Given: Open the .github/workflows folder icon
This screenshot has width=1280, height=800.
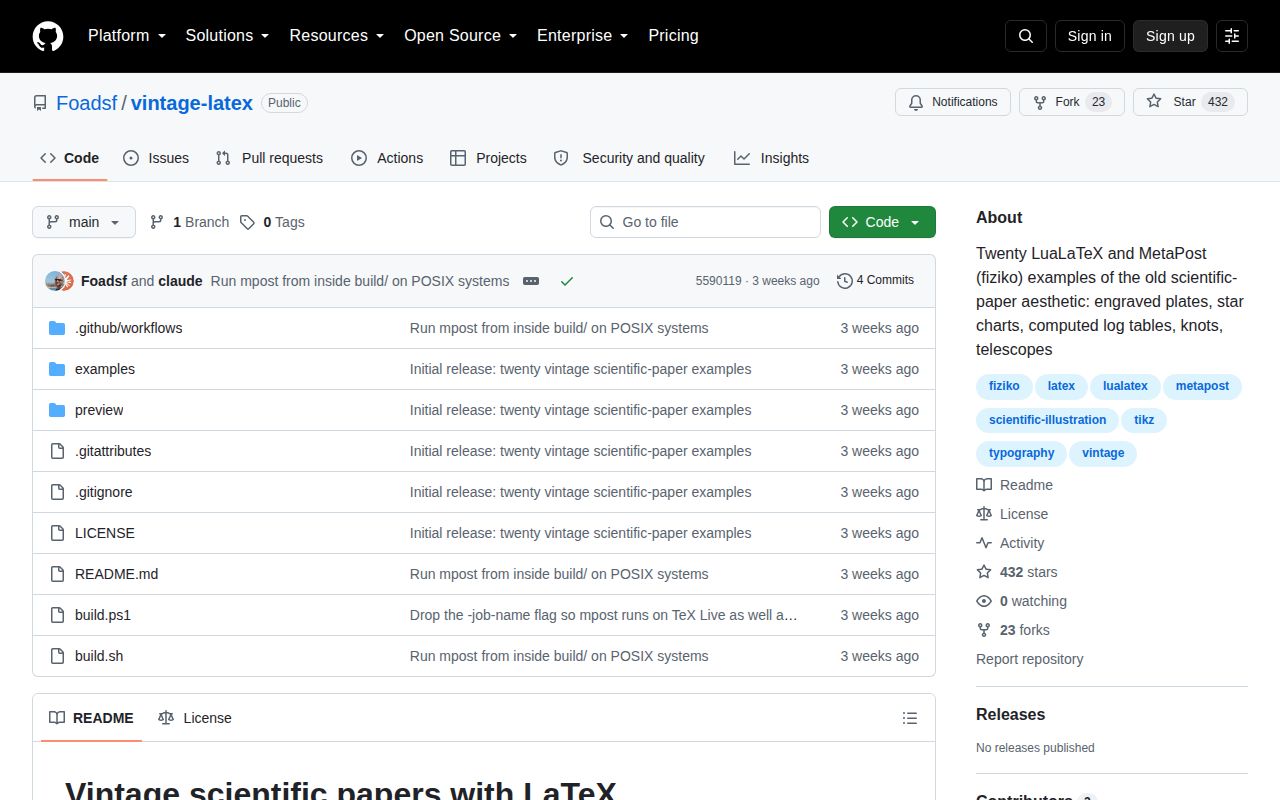Looking at the screenshot, I should 57,328.
